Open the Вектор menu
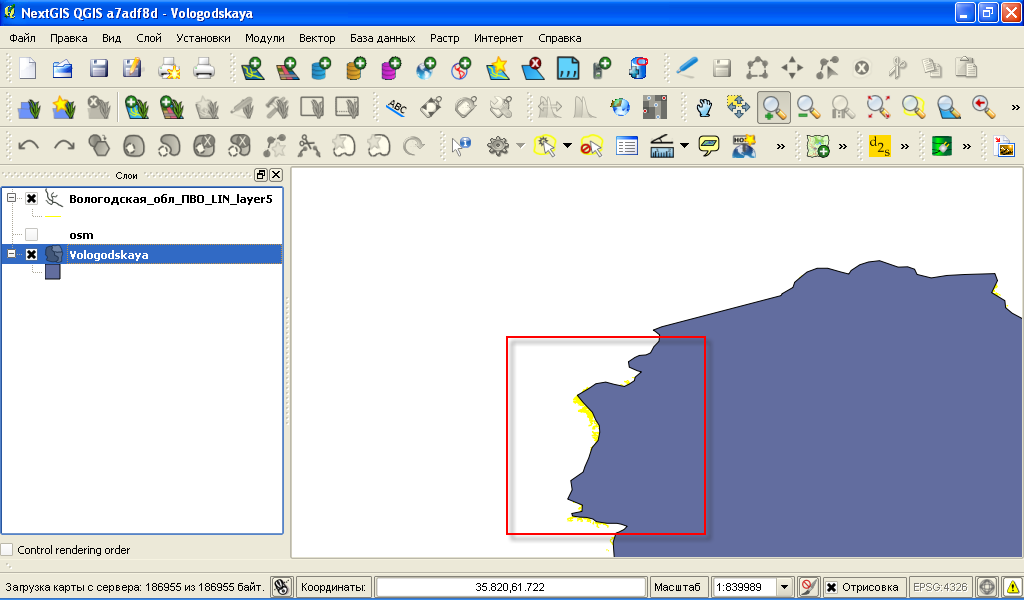This screenshot has width=1024, height=600. pyautogui.click(x=317, y=38)
